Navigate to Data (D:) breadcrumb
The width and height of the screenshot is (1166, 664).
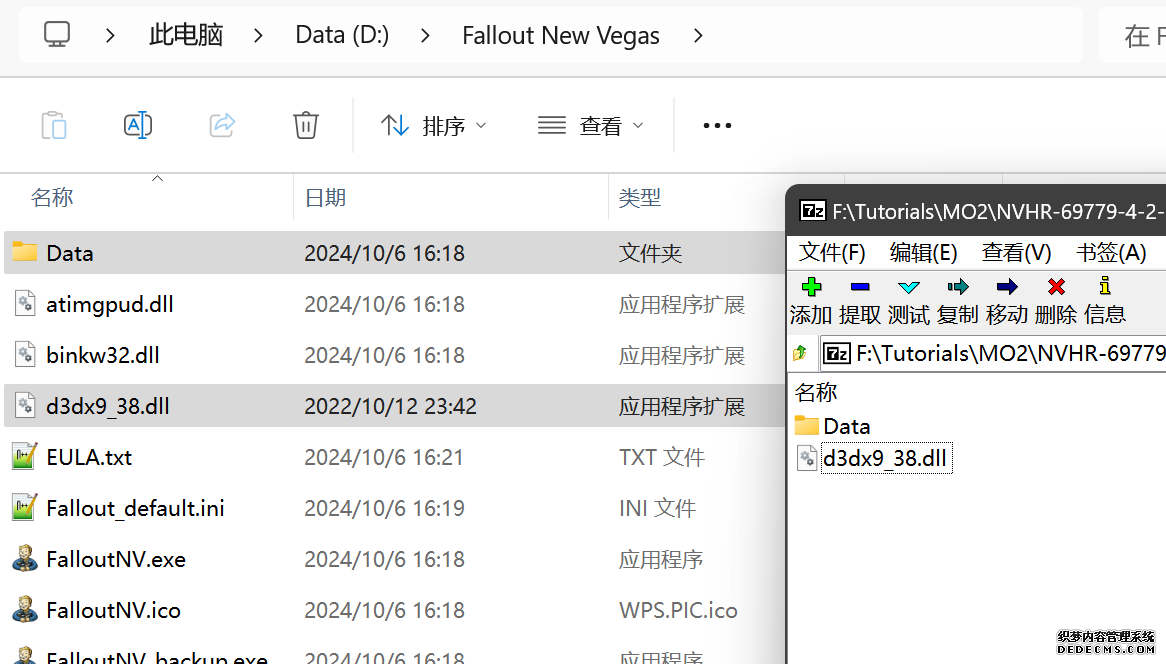coord(342,35)
